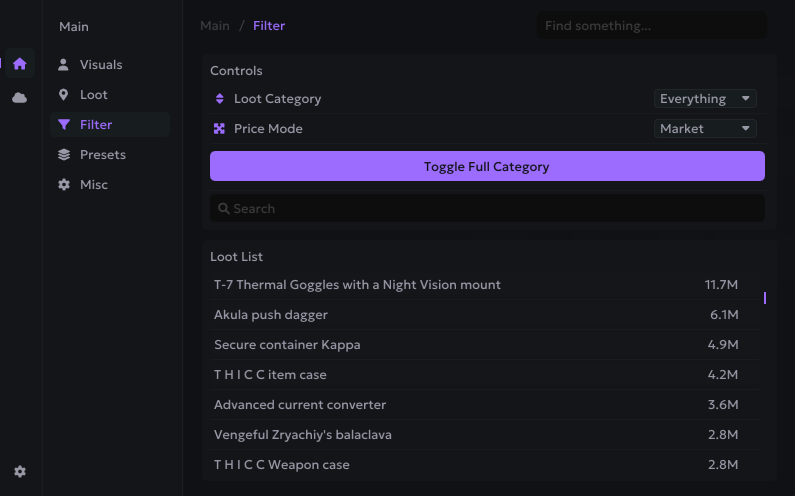795x496 pixels.
Task: Click the Filter funnel icon
Action: pyautogui.click(x=64, y=125)
